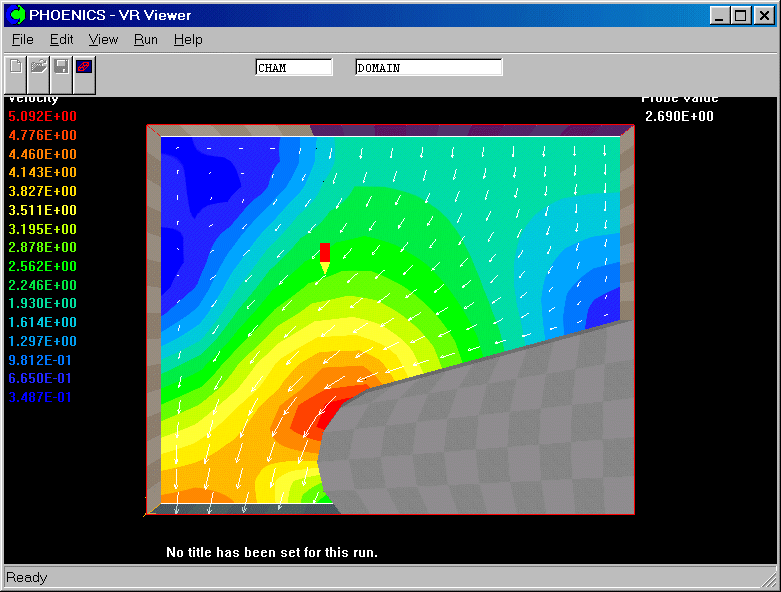Screen dimensions: 781x592
Task: Maximize the VR Viewer window
Action: (x=740, y=15)
